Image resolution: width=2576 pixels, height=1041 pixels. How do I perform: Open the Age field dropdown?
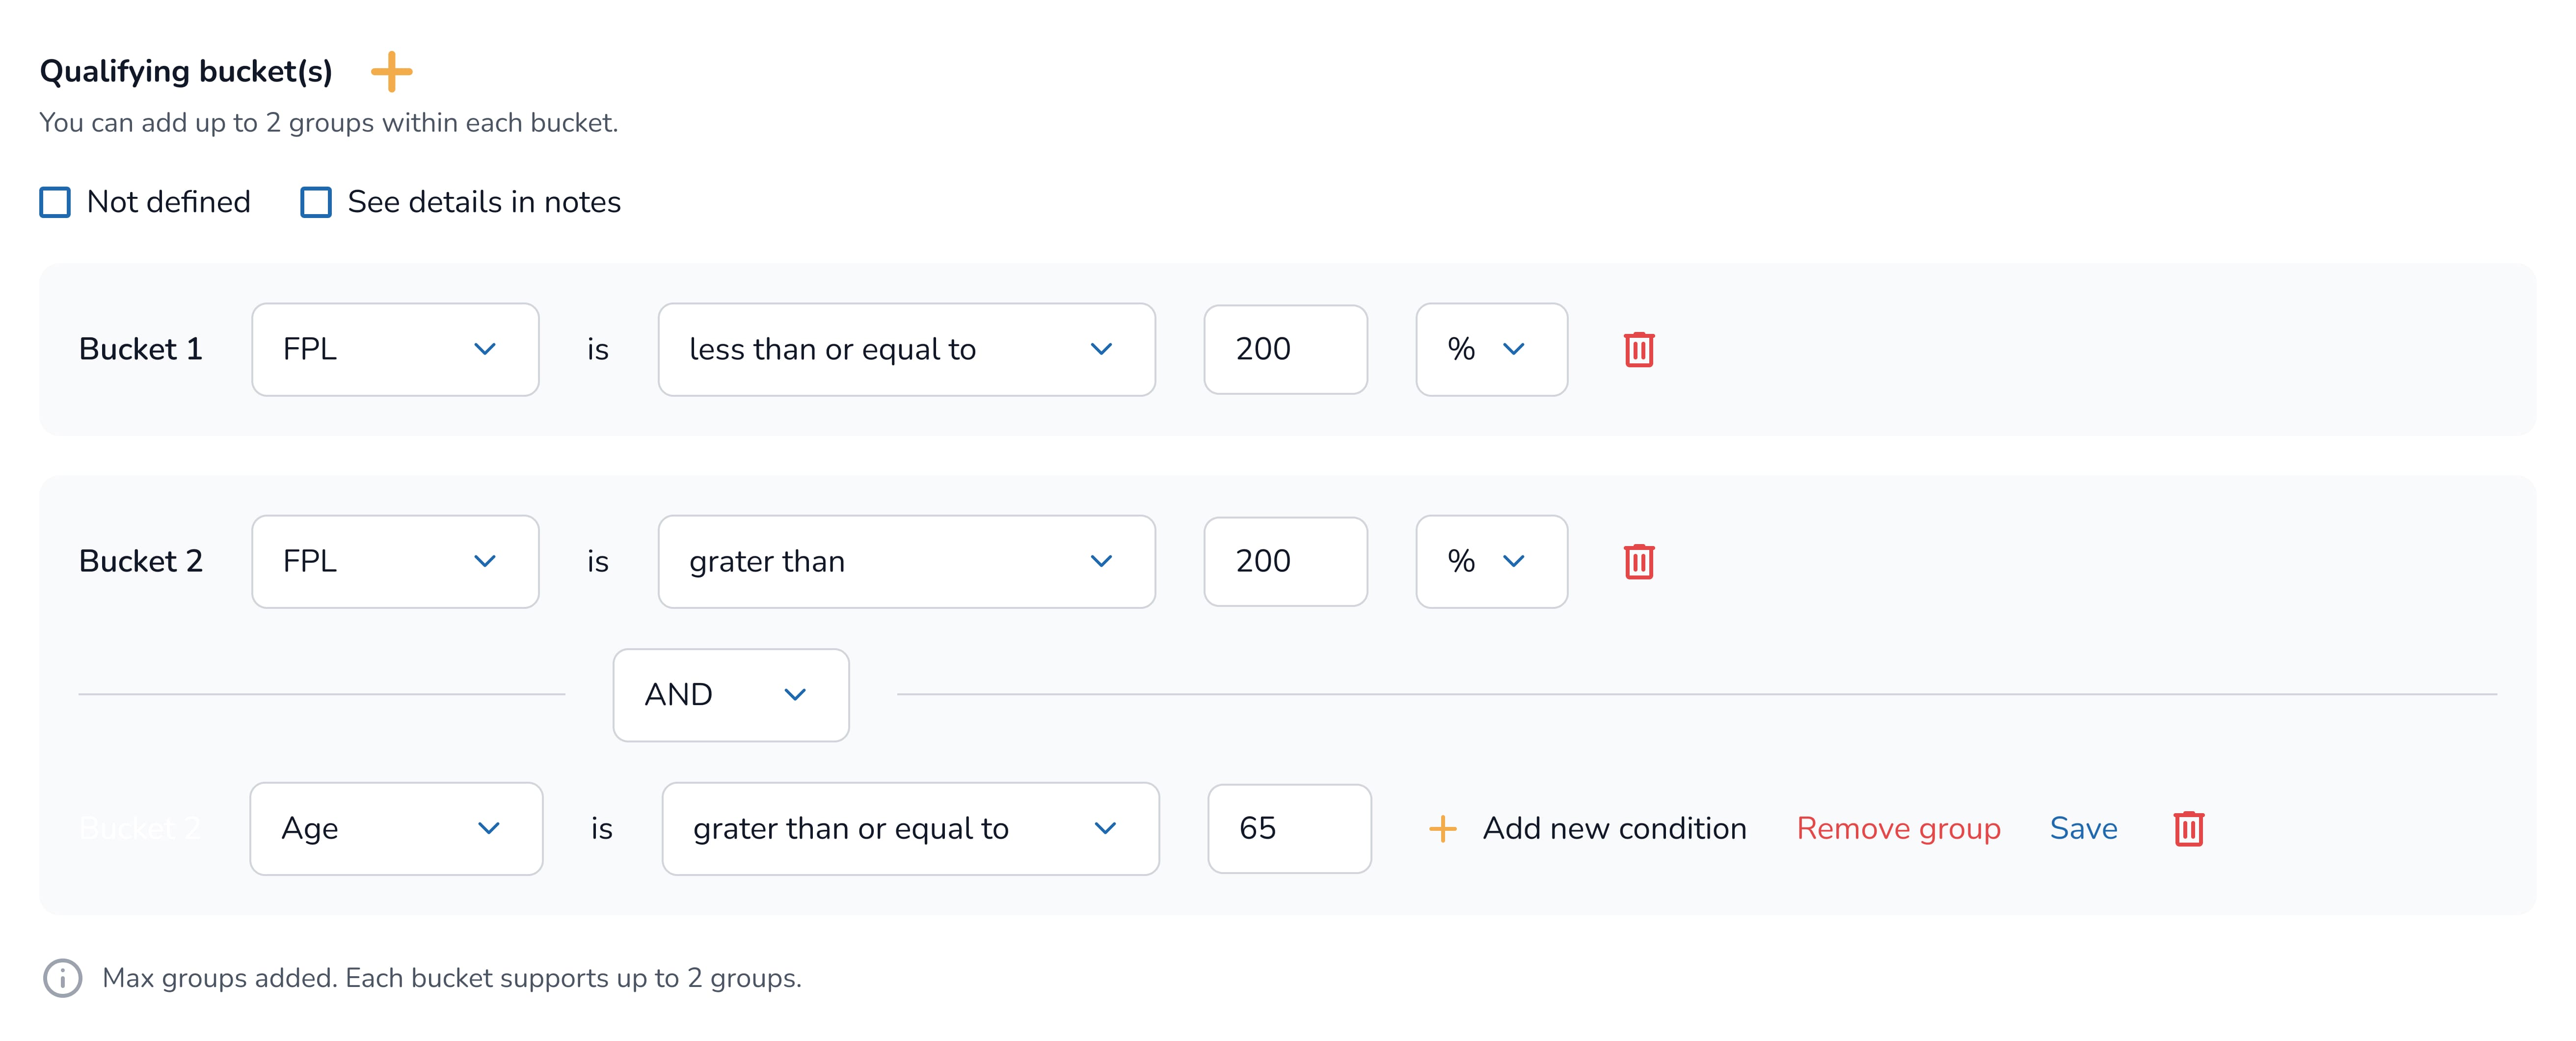[x=396, y=828]
